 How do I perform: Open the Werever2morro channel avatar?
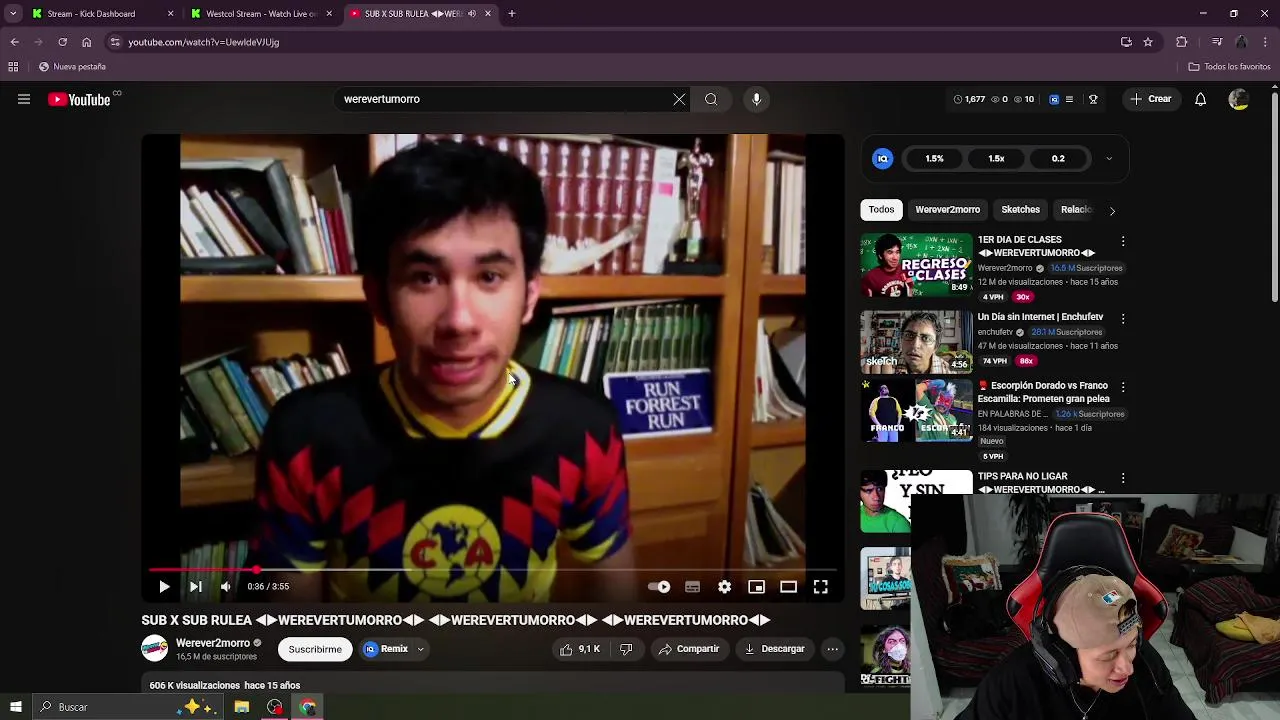pyautogui.click(x=154, y=649)
